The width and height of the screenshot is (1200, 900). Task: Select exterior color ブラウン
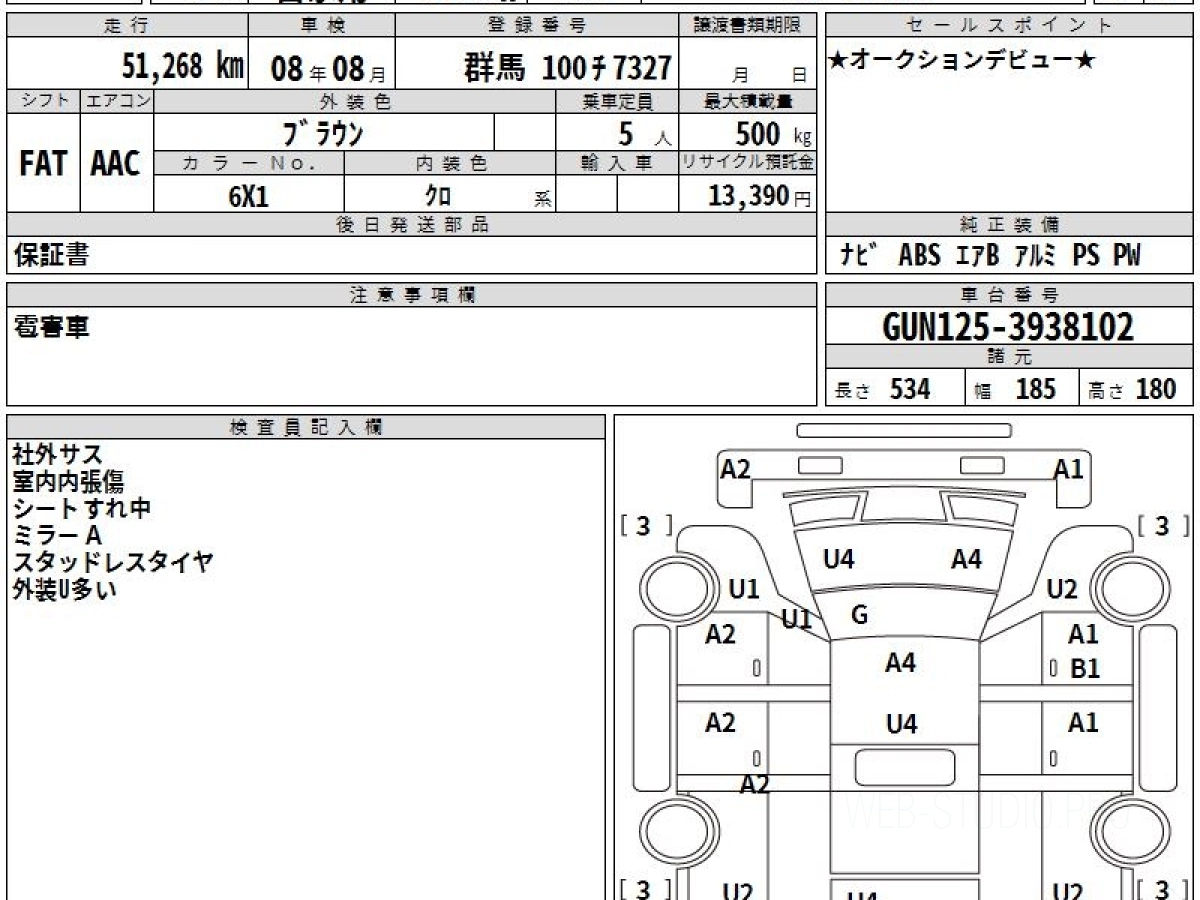click(321, 132)
